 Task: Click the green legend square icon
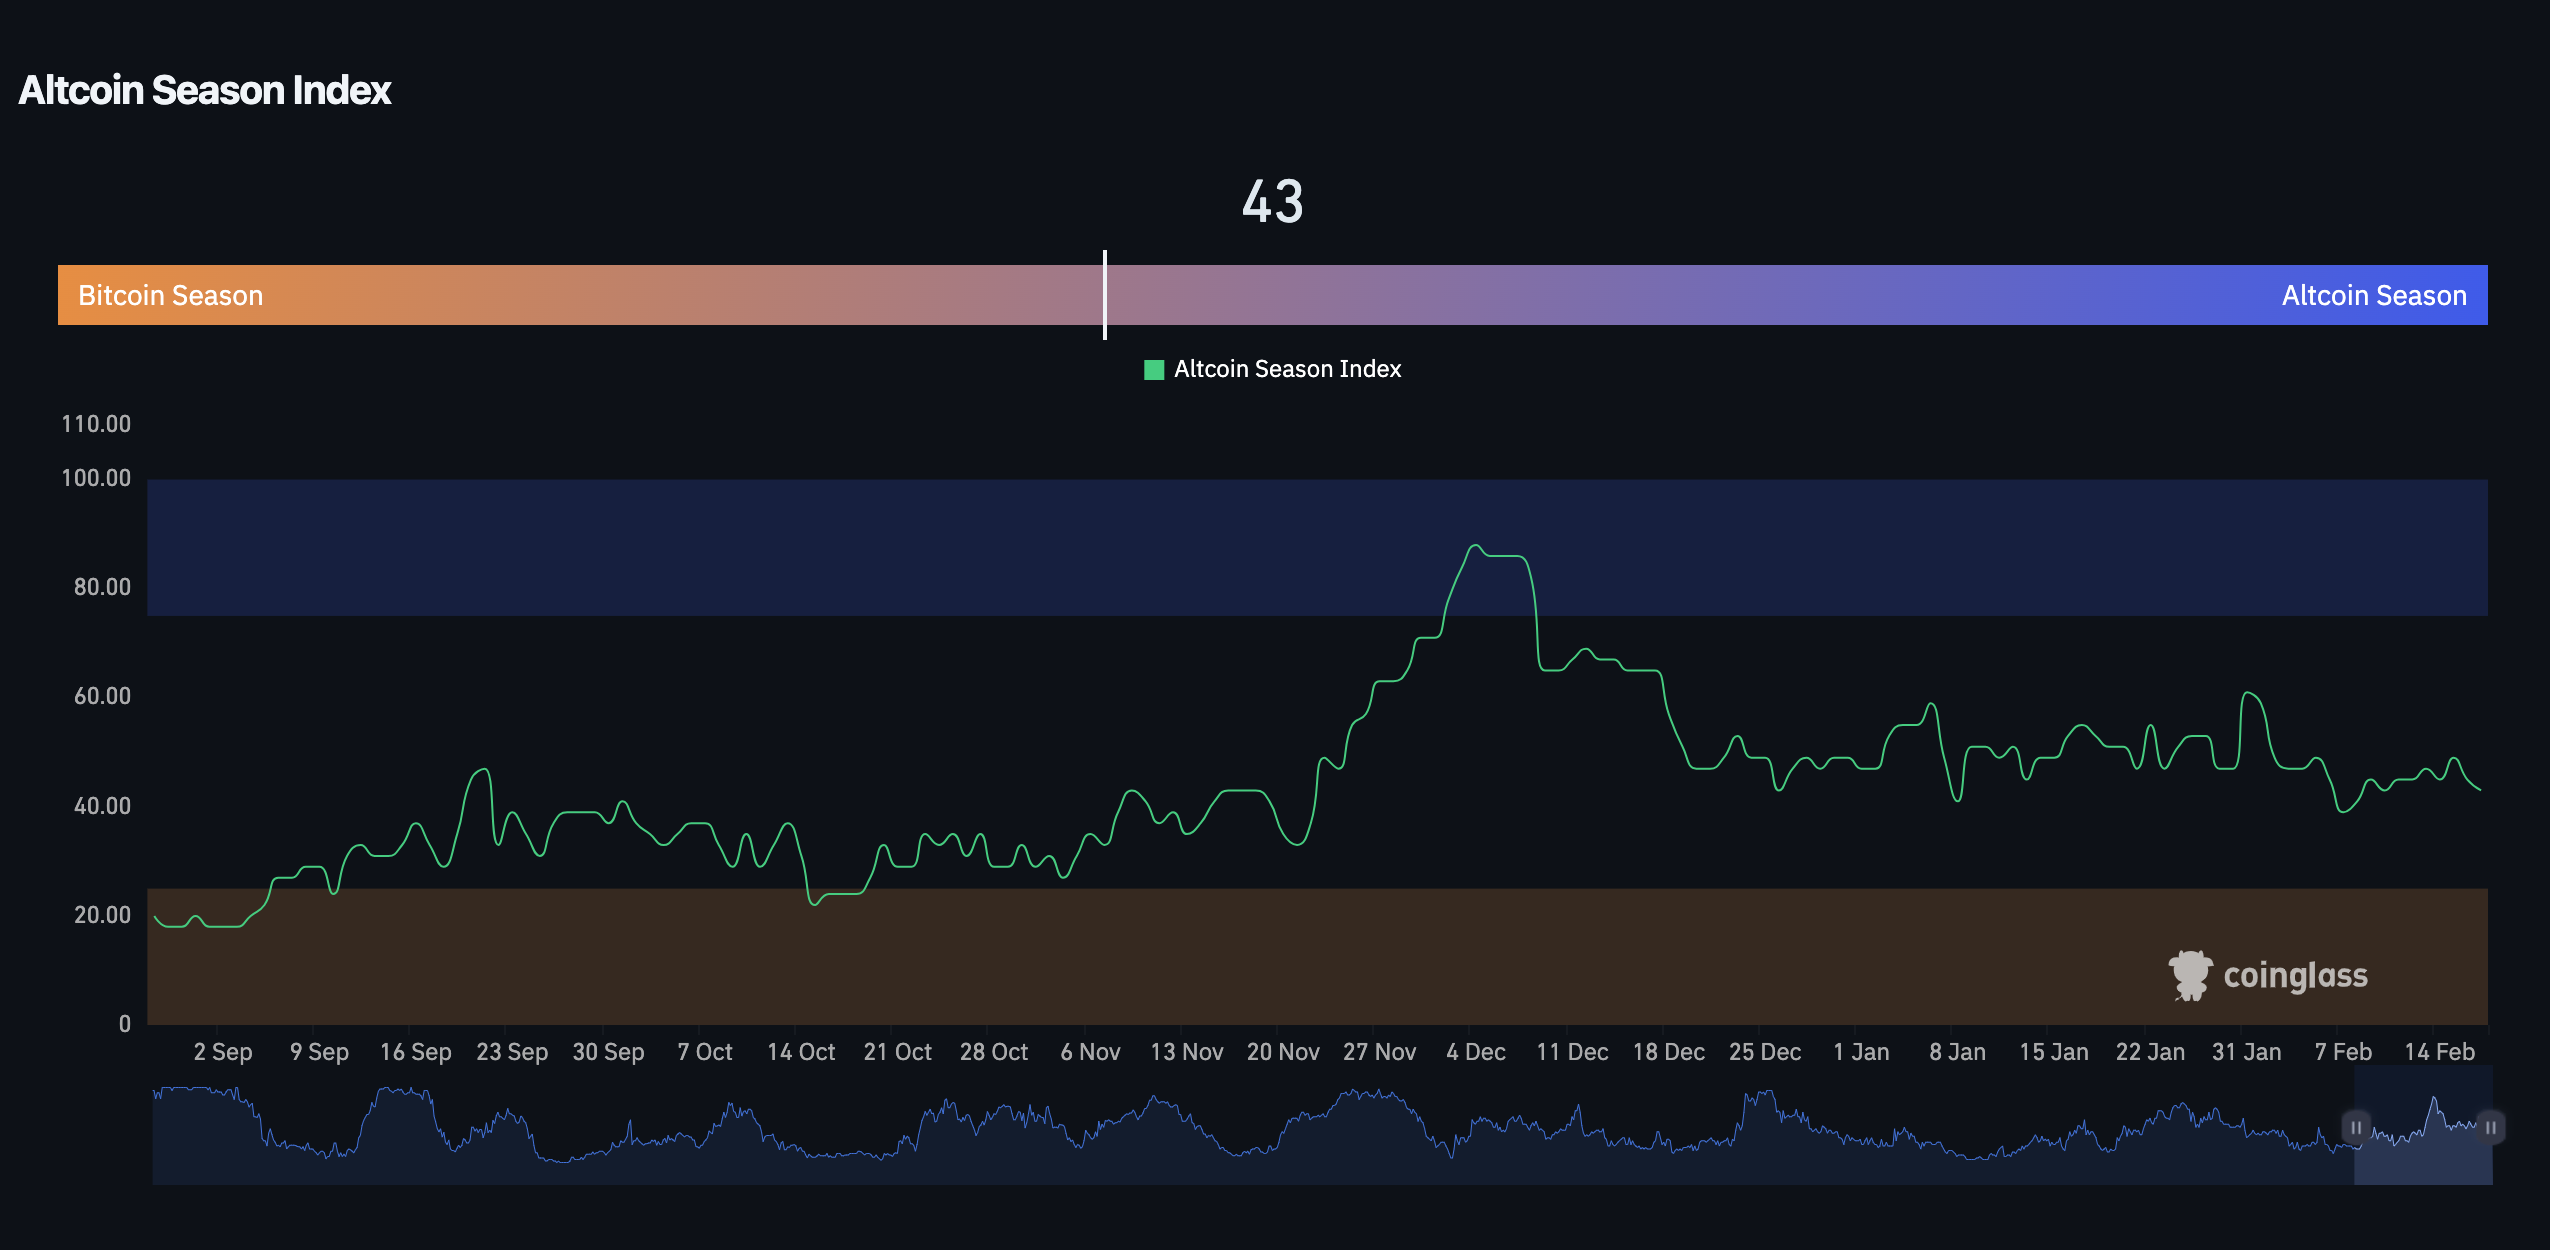[1154, 368]
